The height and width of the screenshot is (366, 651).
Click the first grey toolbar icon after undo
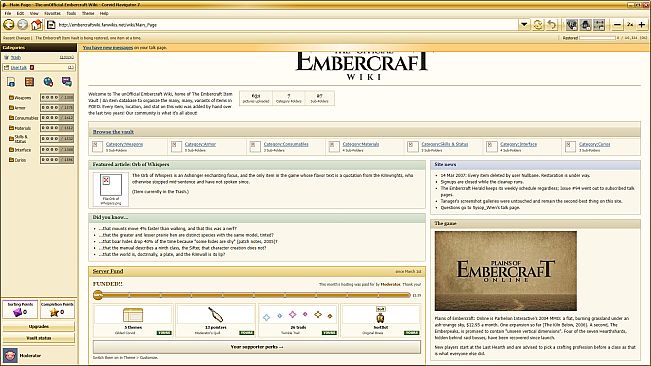[x=572, y=25]
